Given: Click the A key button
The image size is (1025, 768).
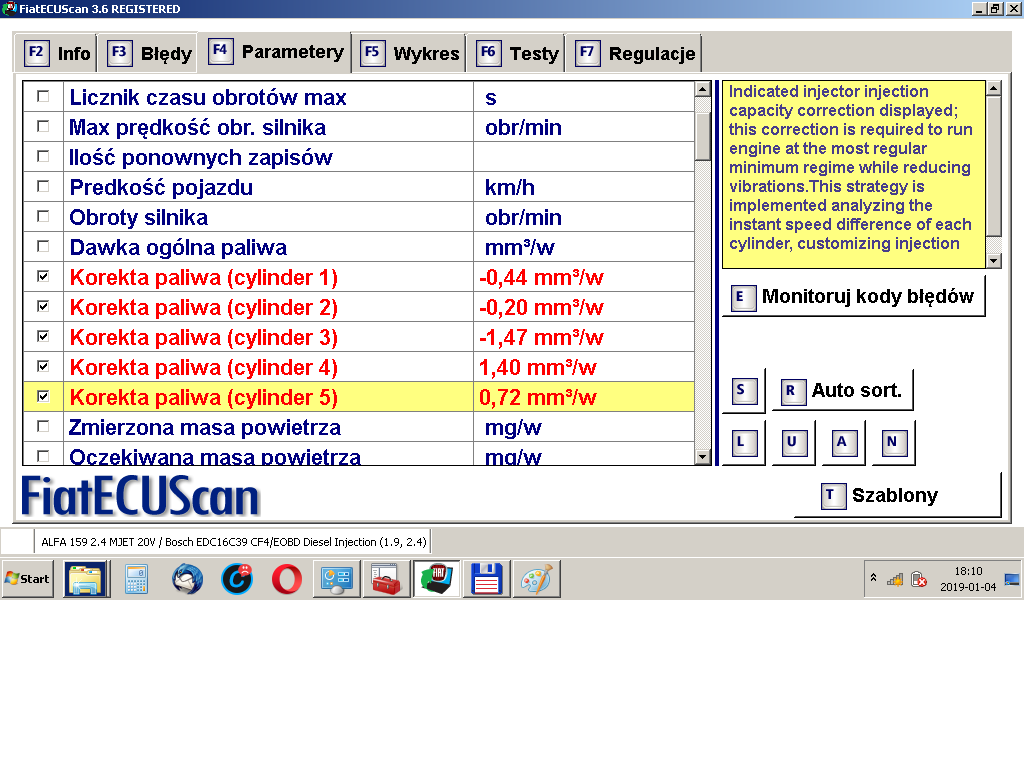Looking at the screenshot, I should [x=843, y=442].
